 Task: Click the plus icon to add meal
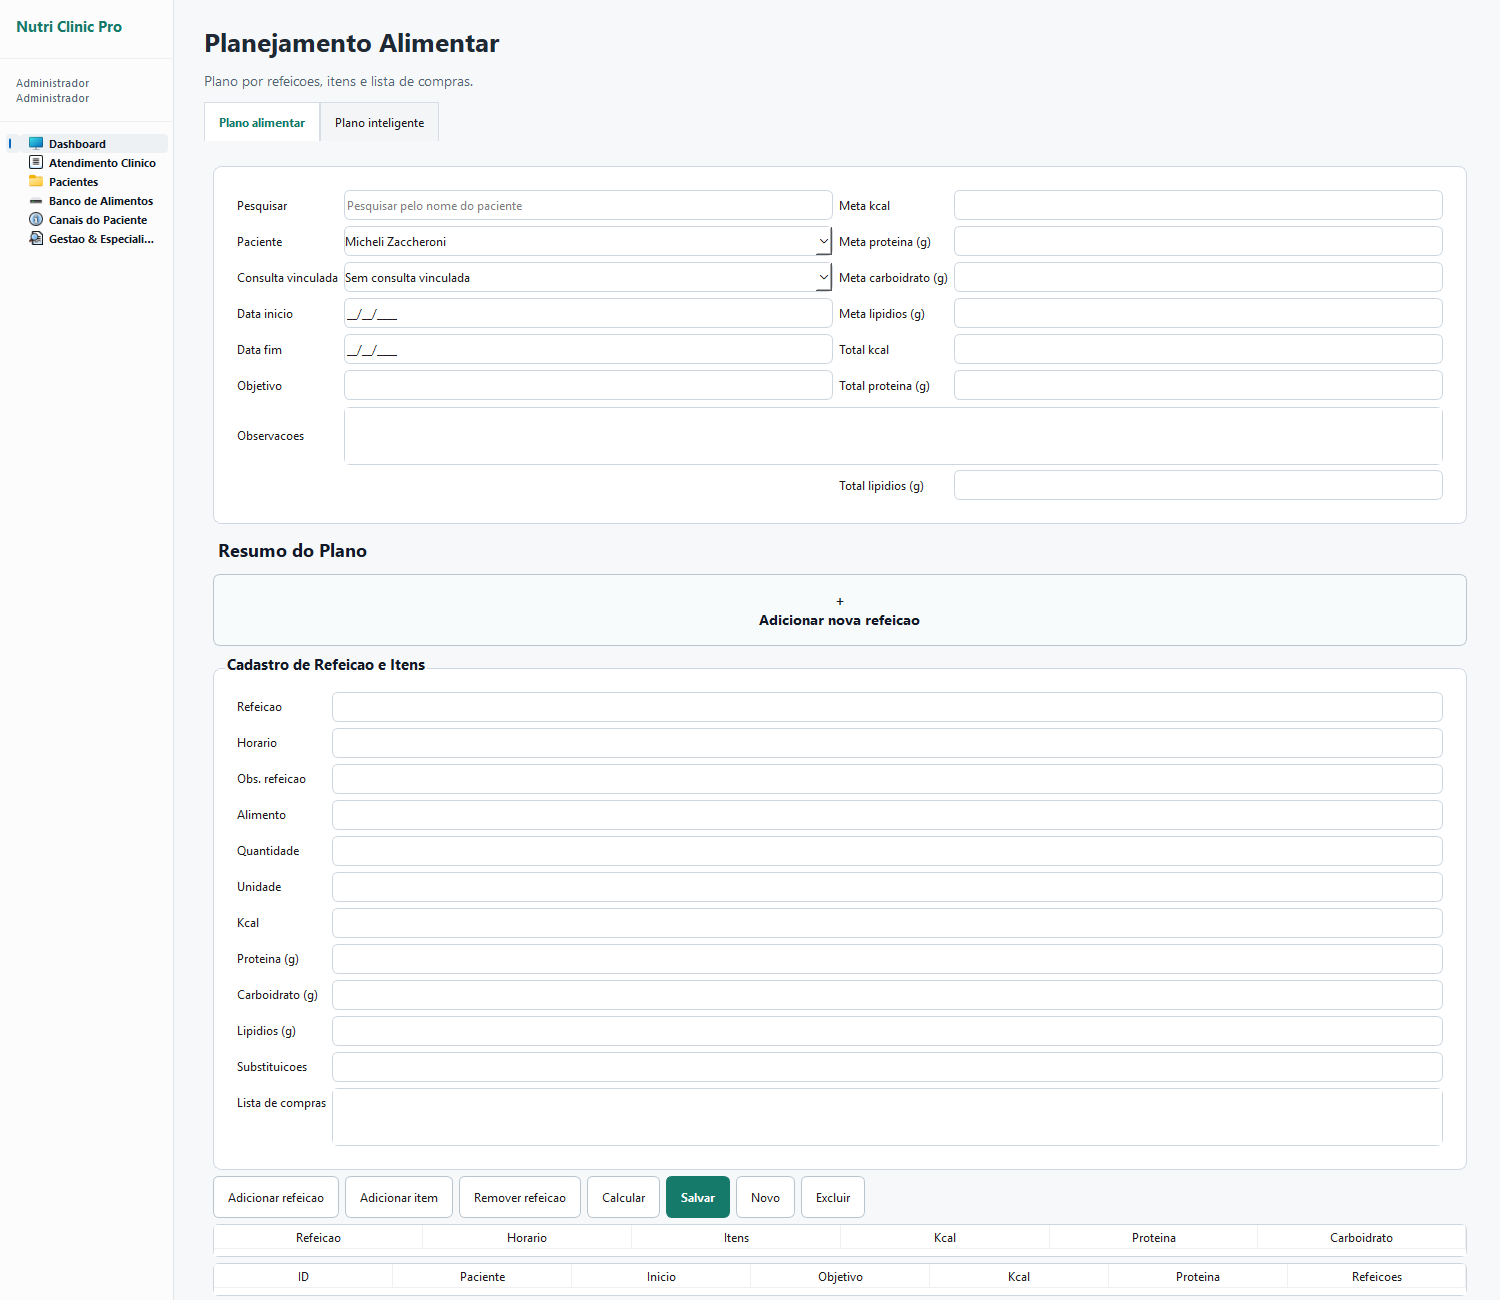point(840,601)
